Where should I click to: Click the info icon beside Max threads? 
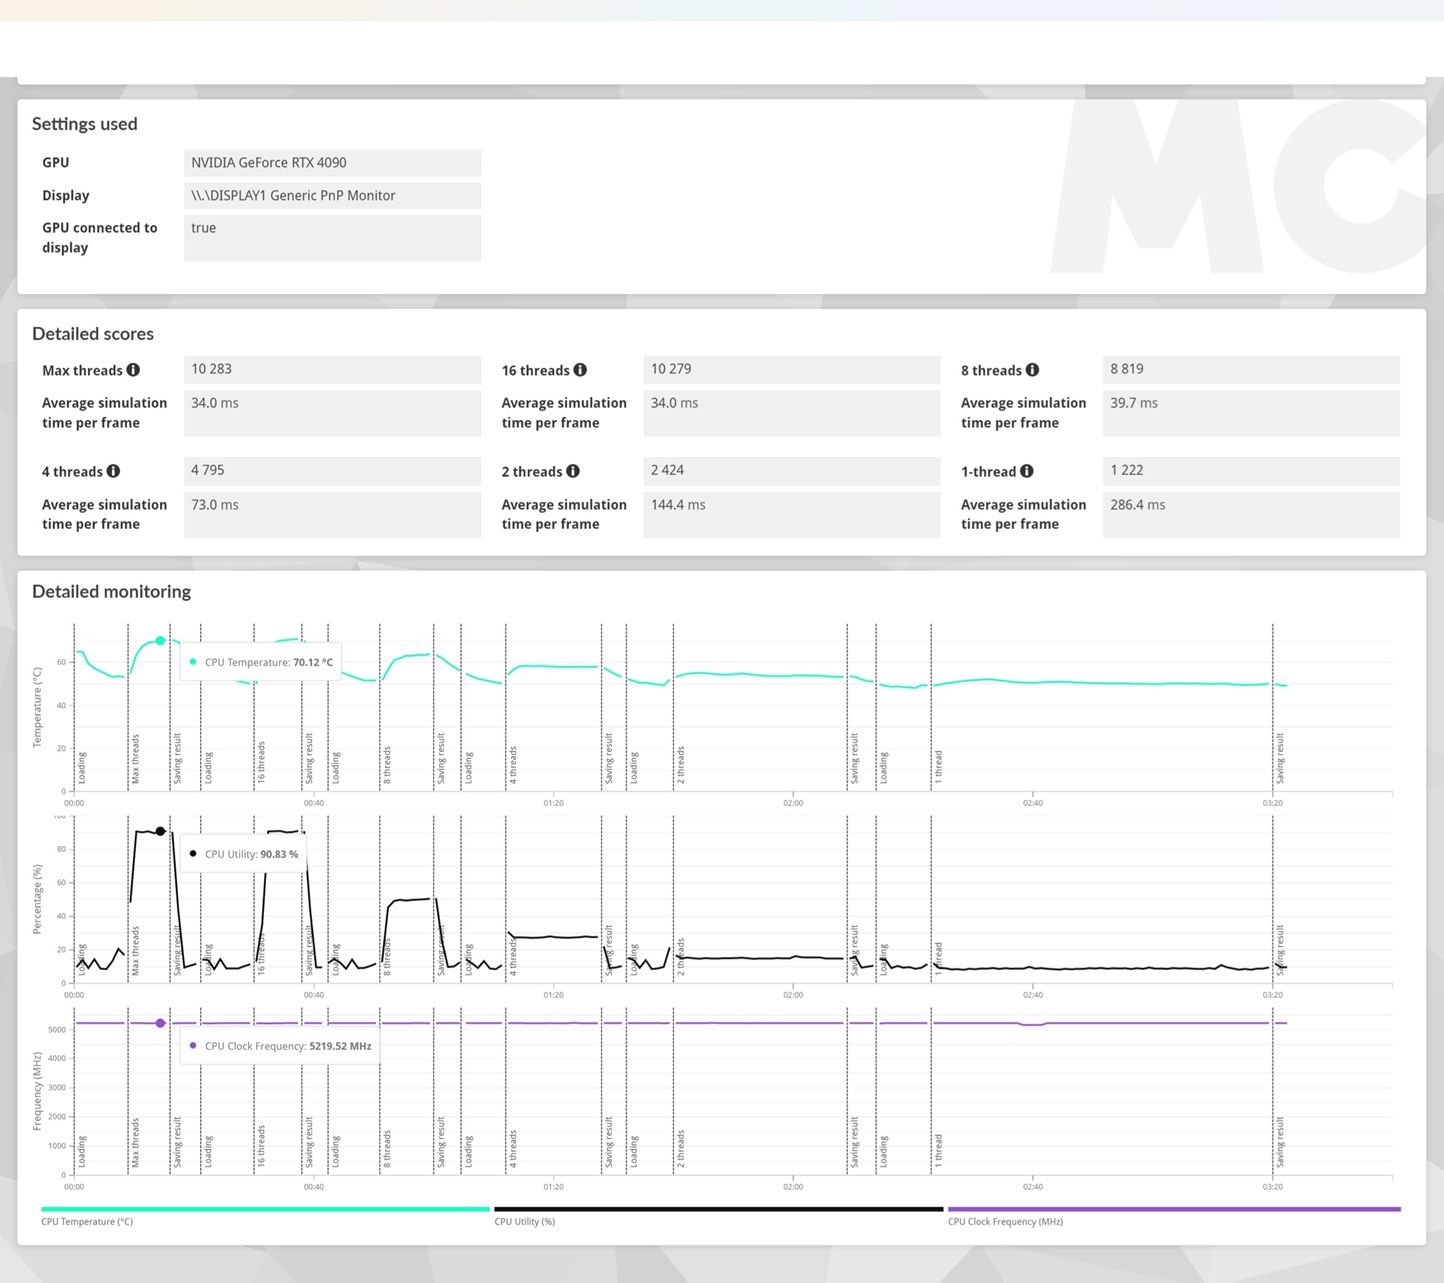click(x=133, y=370)
